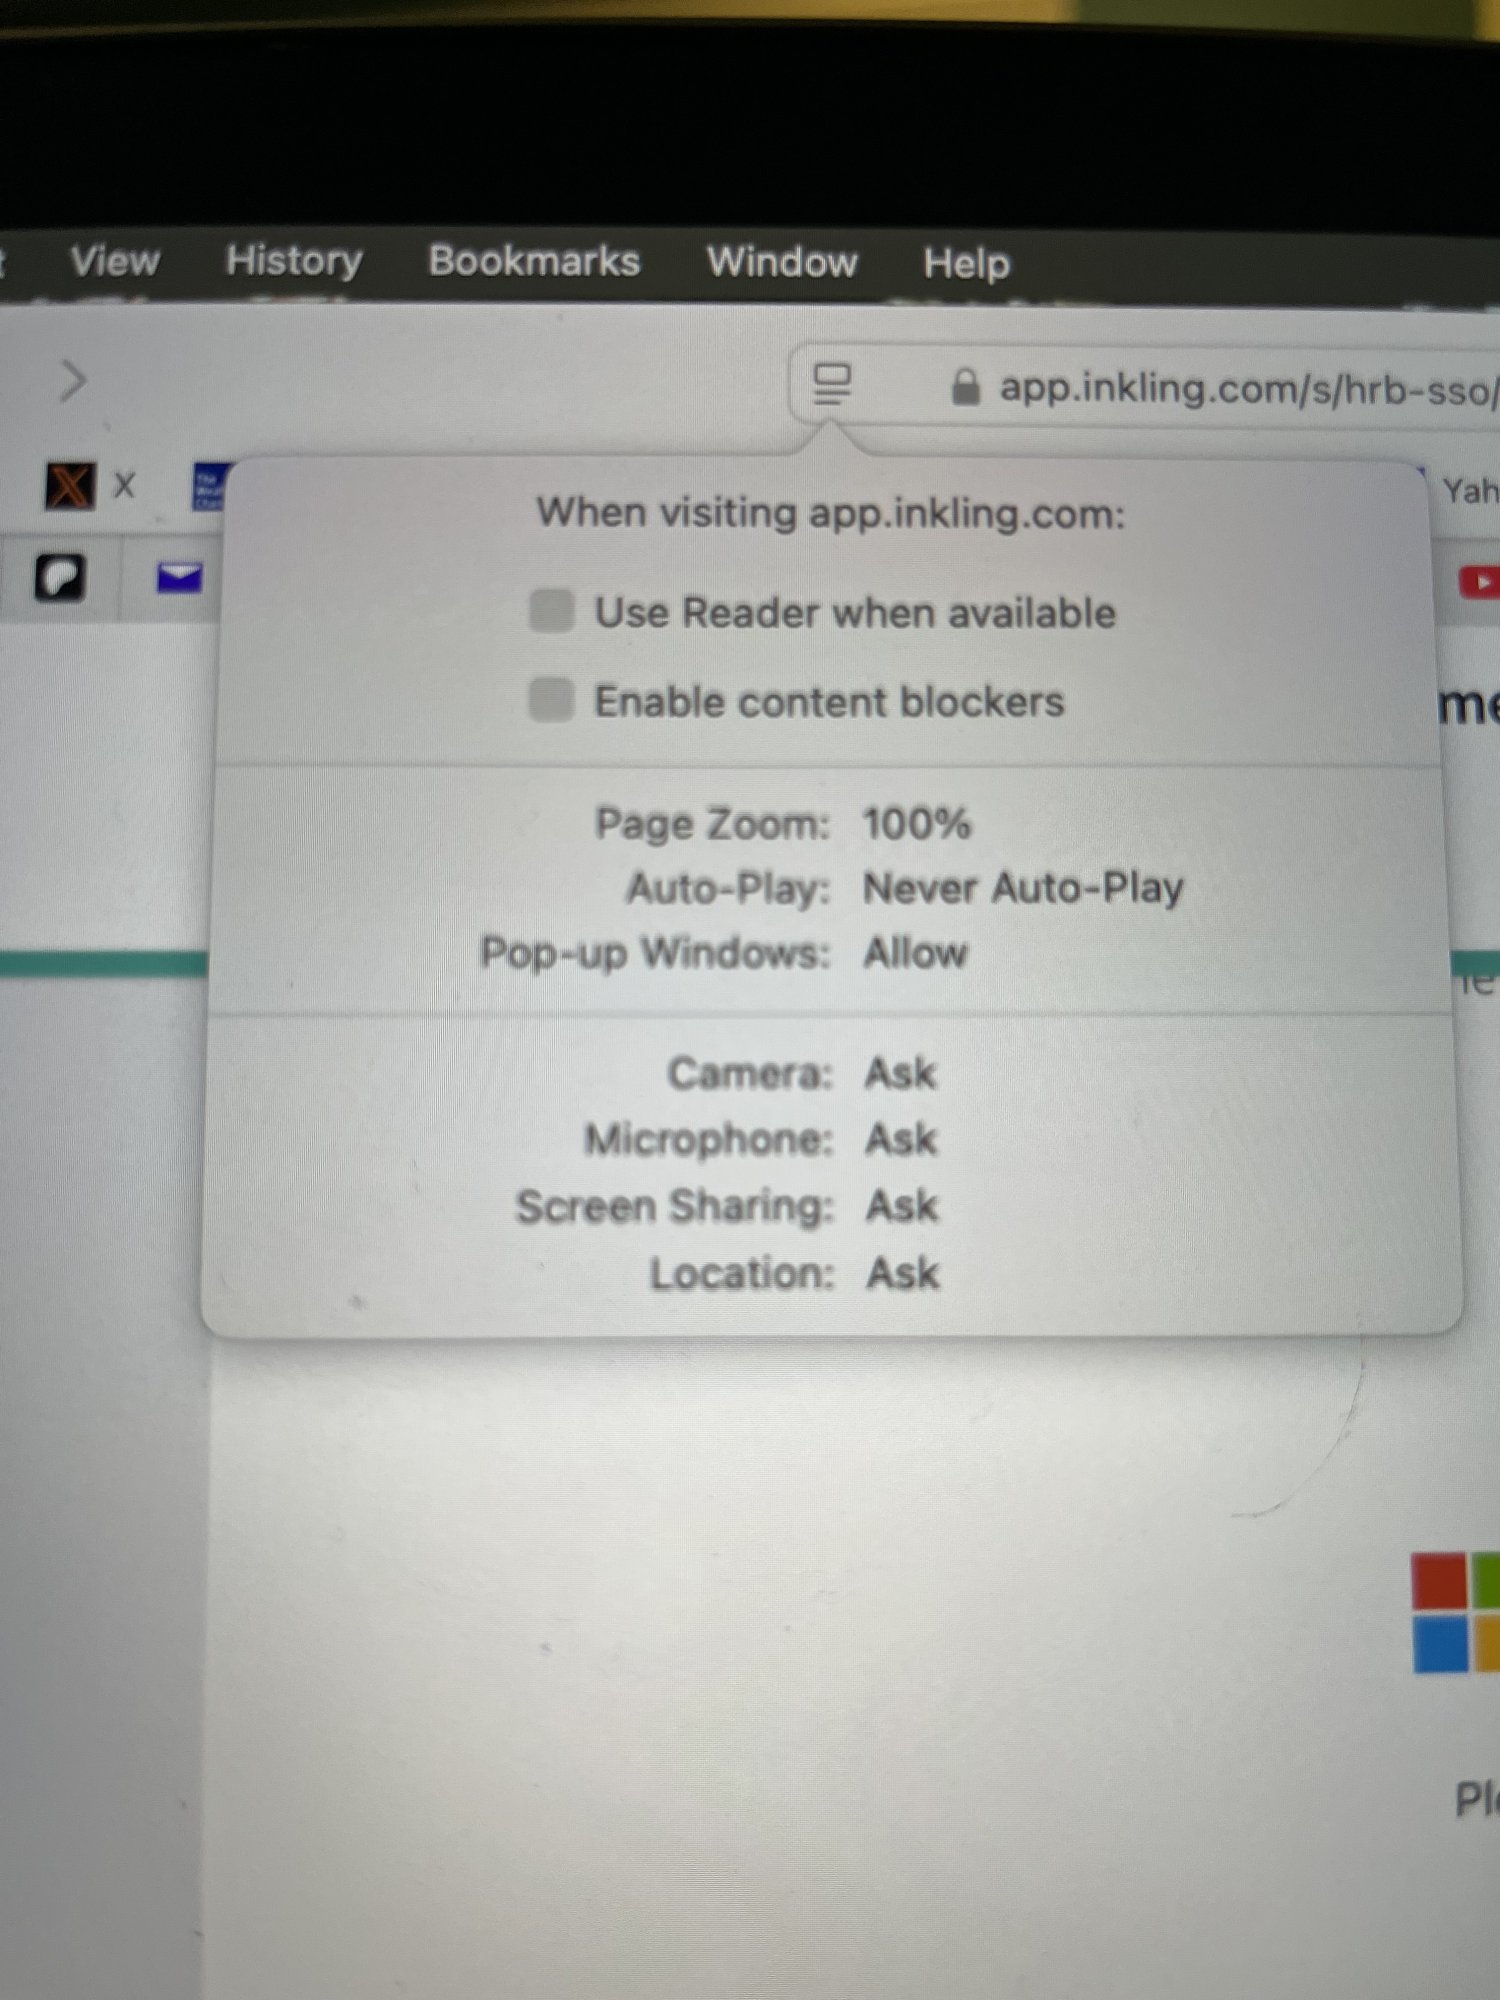This screenshot has width=1500, height=2000.
Task: Open the blue bookmark next to X
Action: 210,487
